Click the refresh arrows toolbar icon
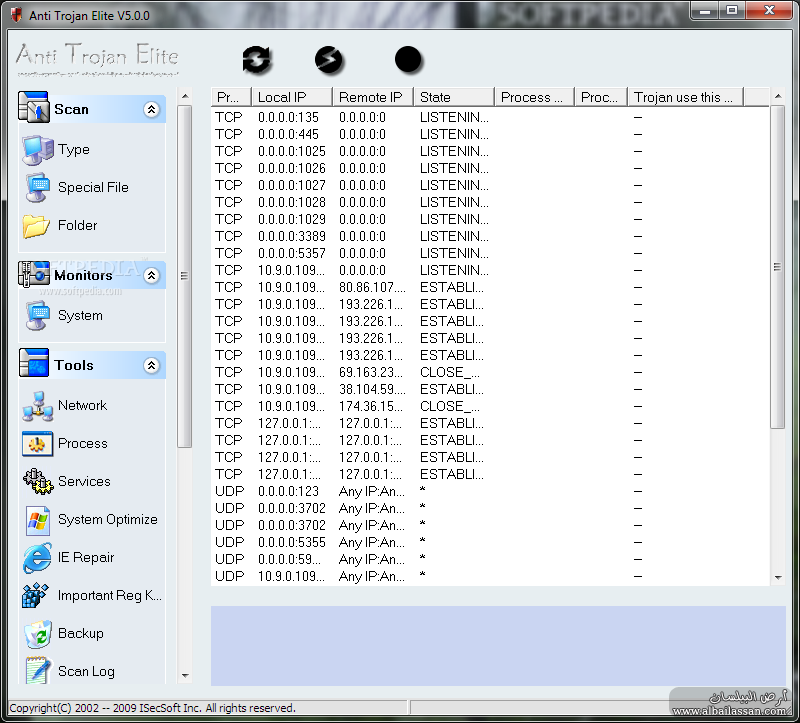This screenshot has width=800, height=723. tap(257, 60)
